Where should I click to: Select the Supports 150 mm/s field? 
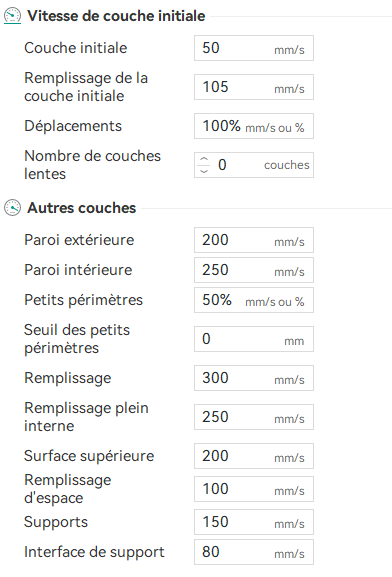point(254,522)
